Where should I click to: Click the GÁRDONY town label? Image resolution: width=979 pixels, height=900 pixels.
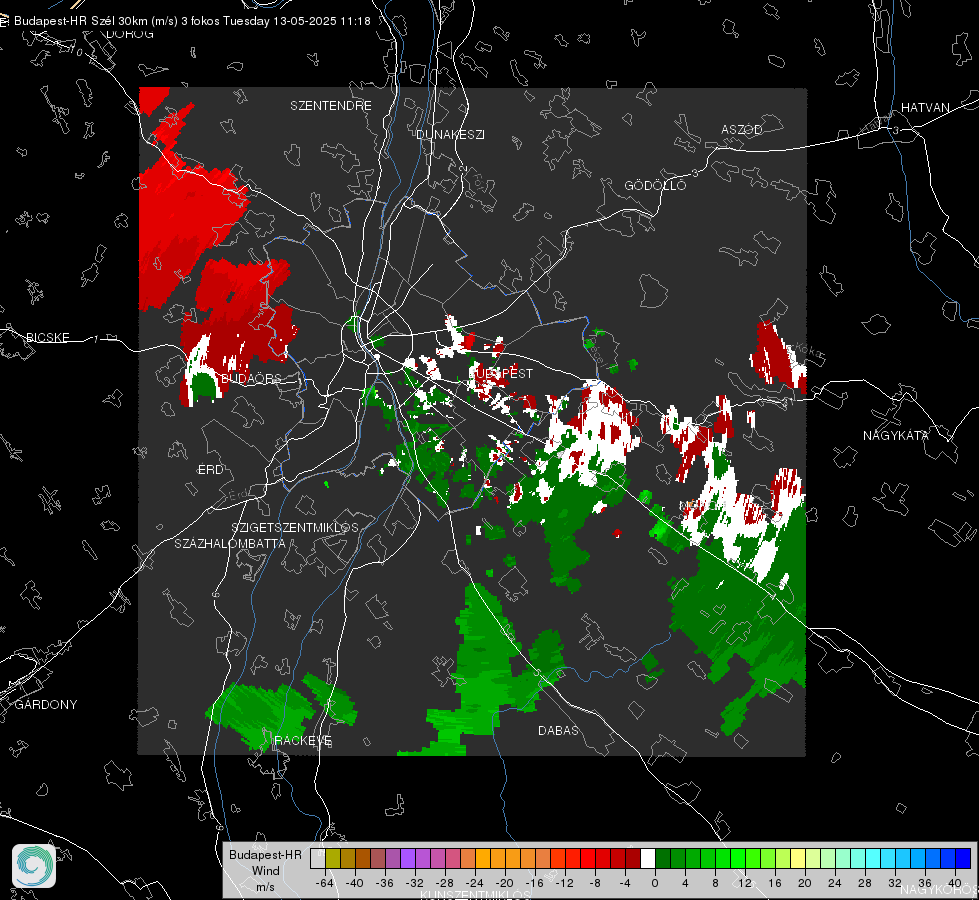[46, 705]
